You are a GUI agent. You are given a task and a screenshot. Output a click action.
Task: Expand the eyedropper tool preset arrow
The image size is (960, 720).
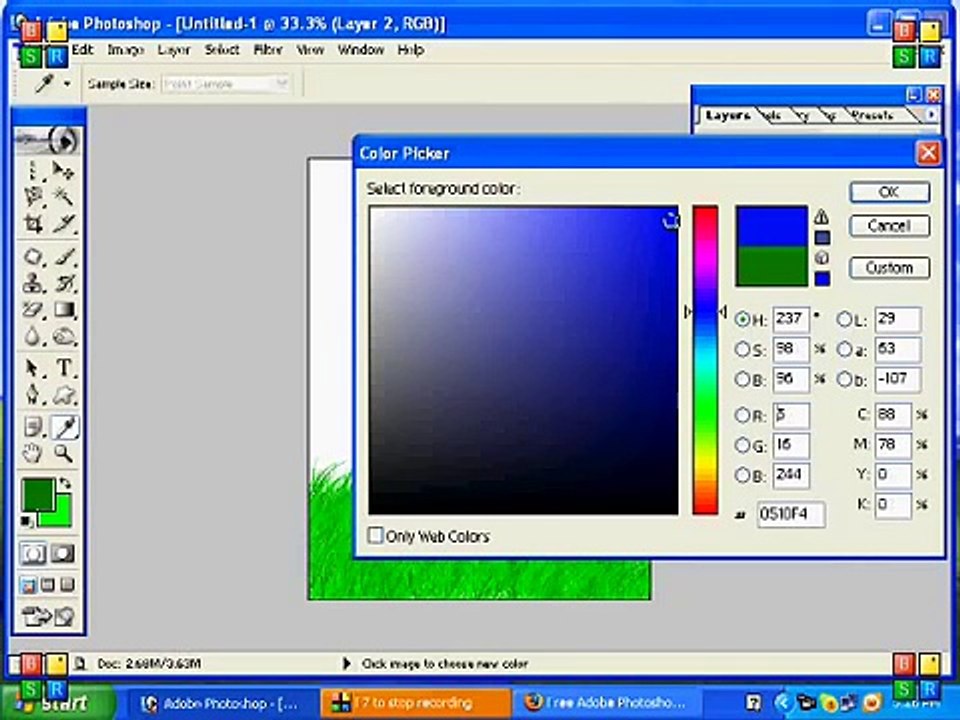pyautogui.click(x=67, y=84)
